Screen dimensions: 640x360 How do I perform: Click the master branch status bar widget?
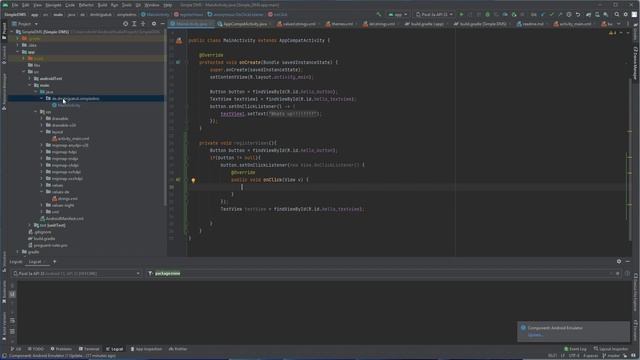610,356
